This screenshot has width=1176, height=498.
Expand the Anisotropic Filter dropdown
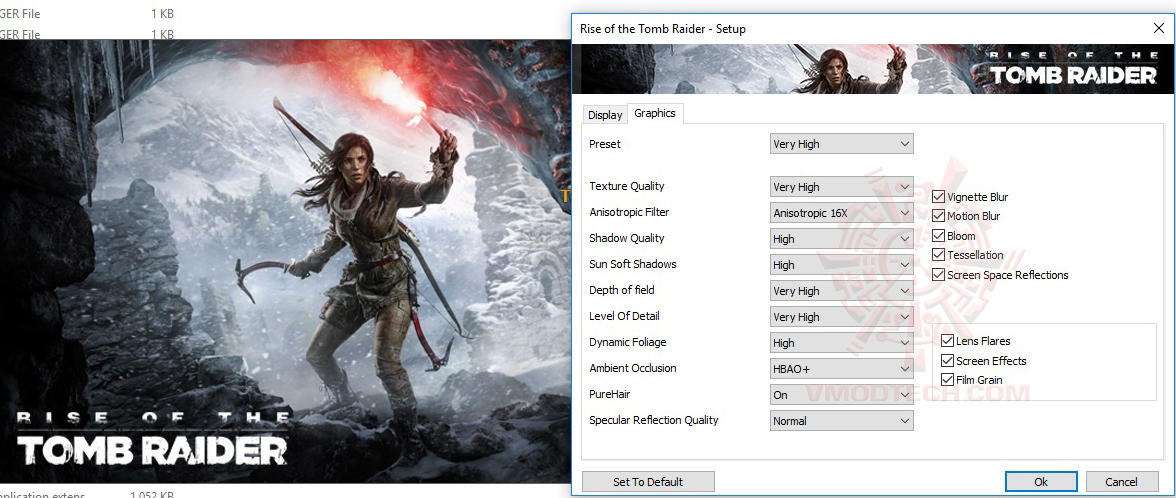tap(842, 213)
